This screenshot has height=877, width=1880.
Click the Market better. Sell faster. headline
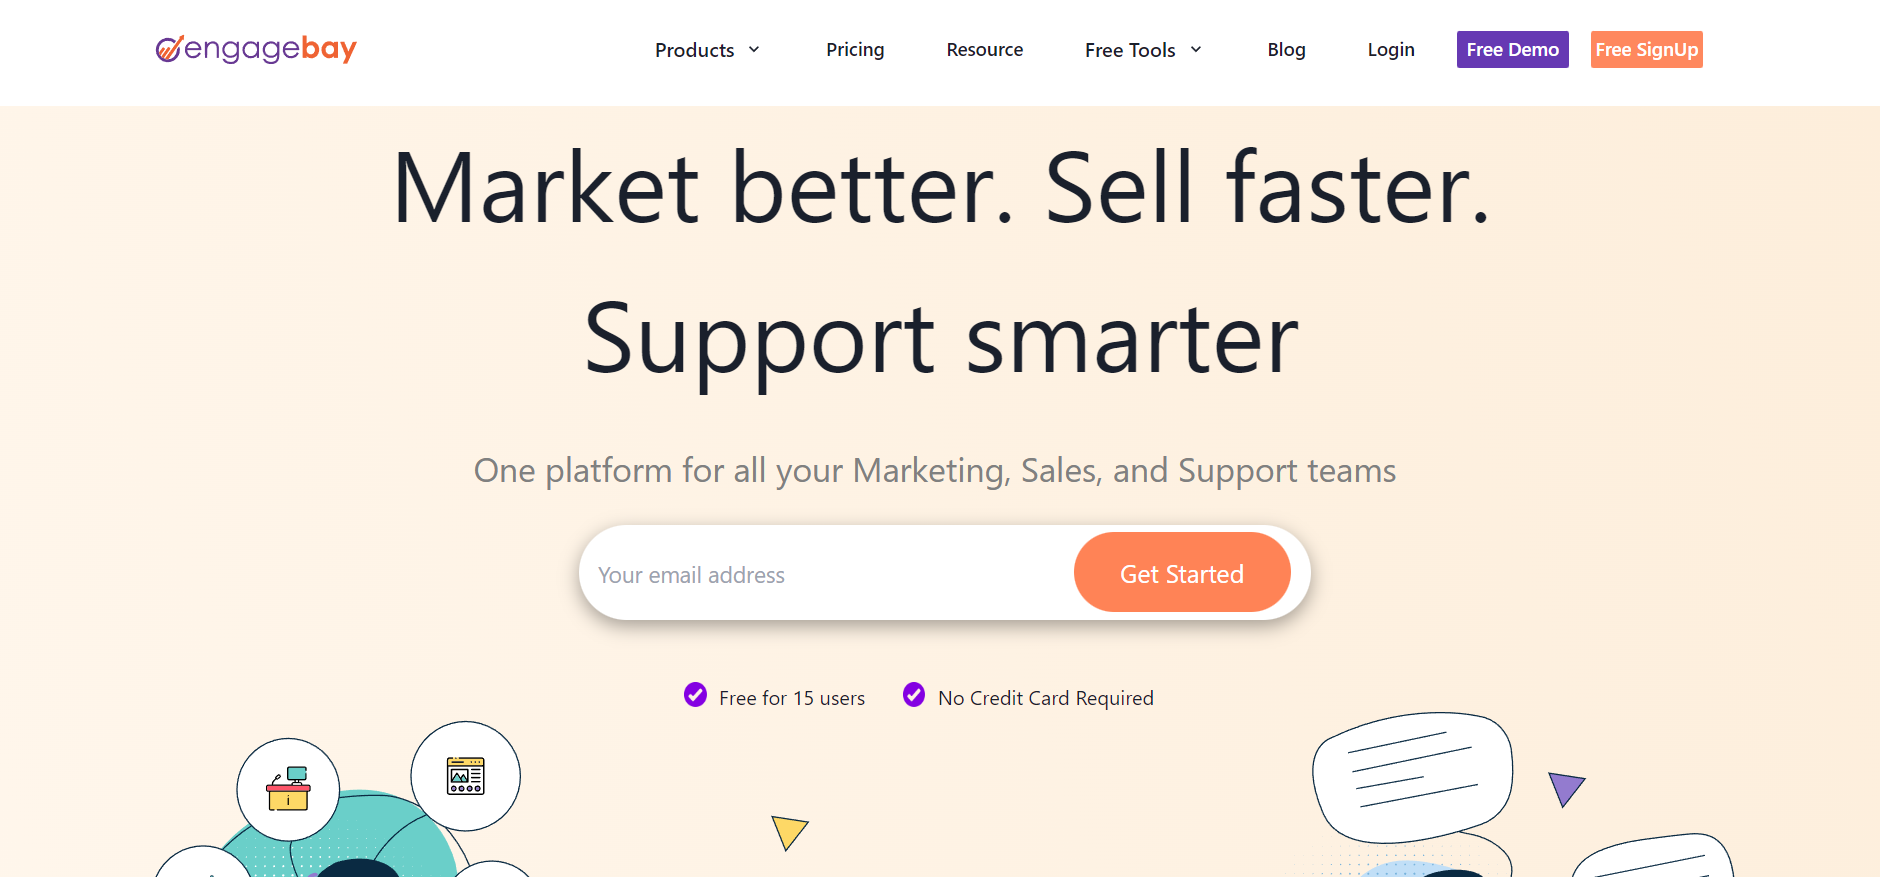(940, 188)
